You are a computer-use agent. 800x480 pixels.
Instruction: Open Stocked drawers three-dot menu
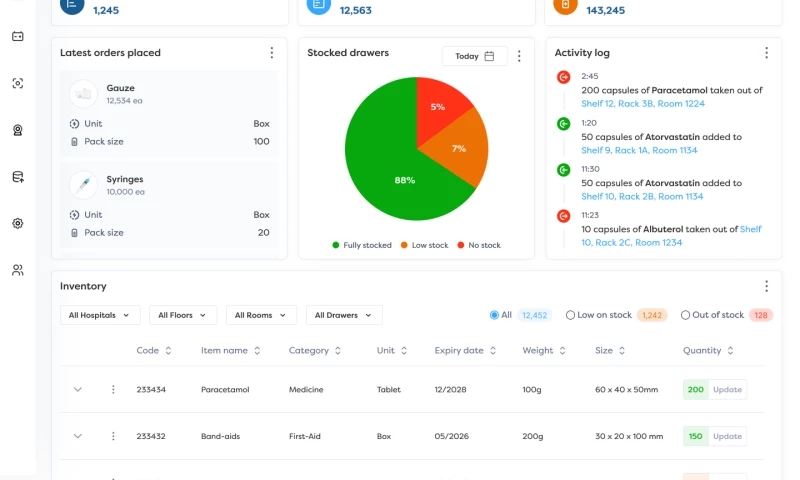click(x=519, y=56)
